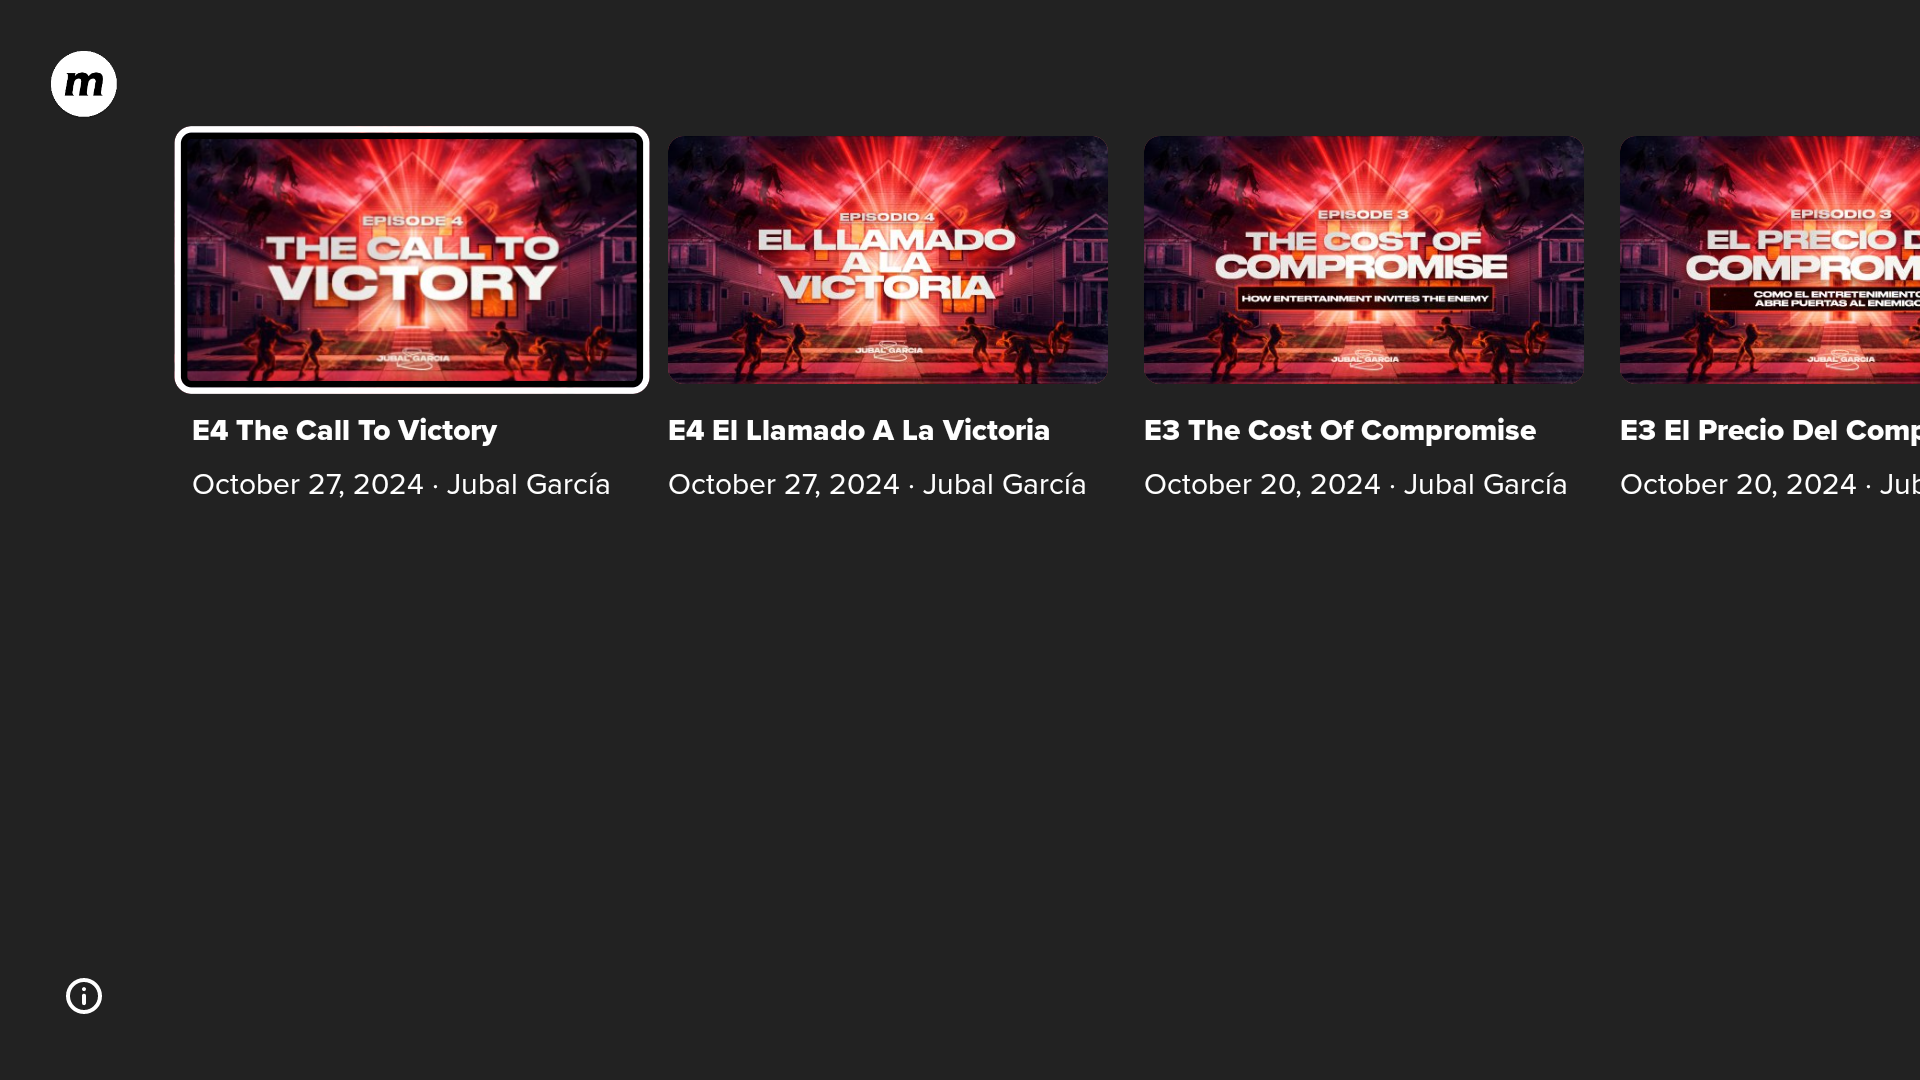Click October 27 date under El Llamado
1920x1080 pixels.
tap(784, 485)
